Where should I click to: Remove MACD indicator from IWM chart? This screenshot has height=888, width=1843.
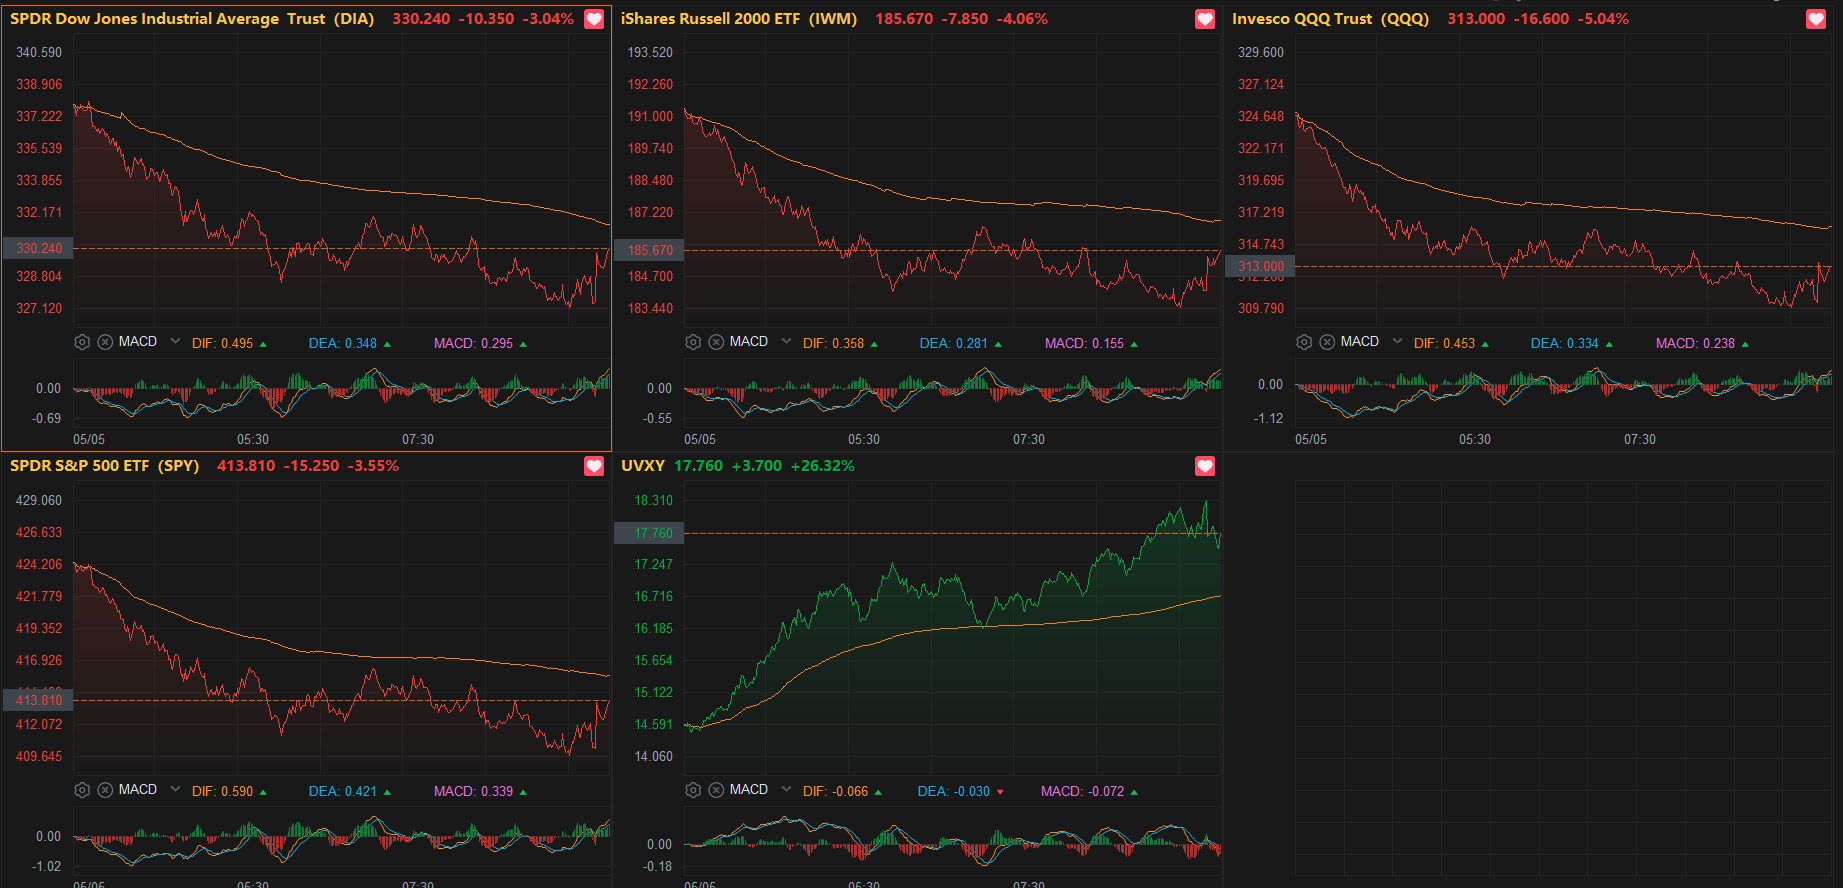pyautogui.click(x=716, y=342)
